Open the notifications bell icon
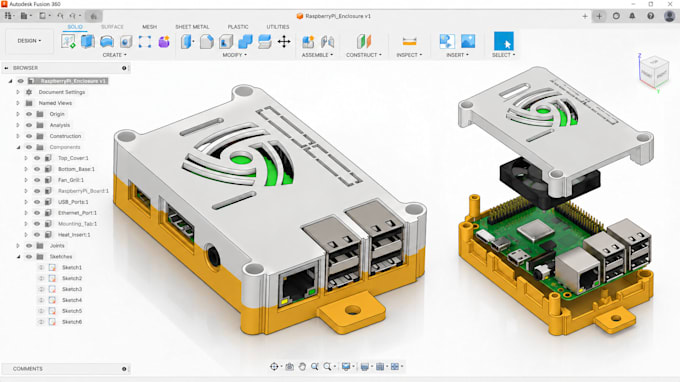Viewport: 680px width, 382px height. (x=632, y=16)
